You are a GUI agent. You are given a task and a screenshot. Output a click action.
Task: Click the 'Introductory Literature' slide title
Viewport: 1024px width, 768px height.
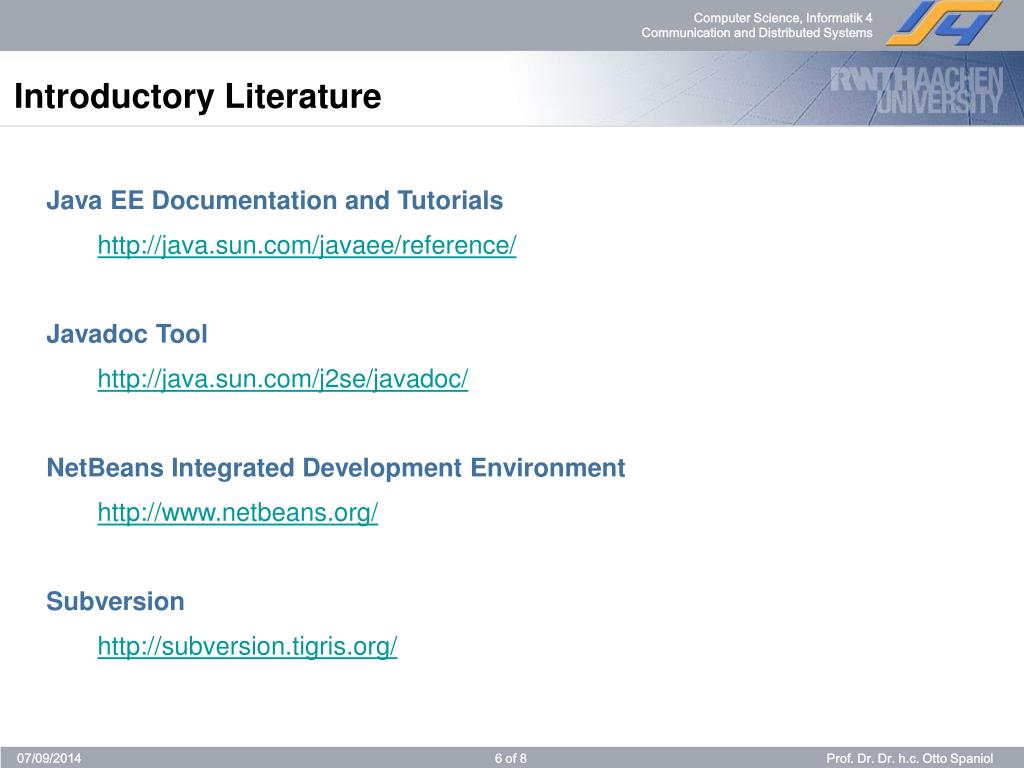tap(197, 97)
